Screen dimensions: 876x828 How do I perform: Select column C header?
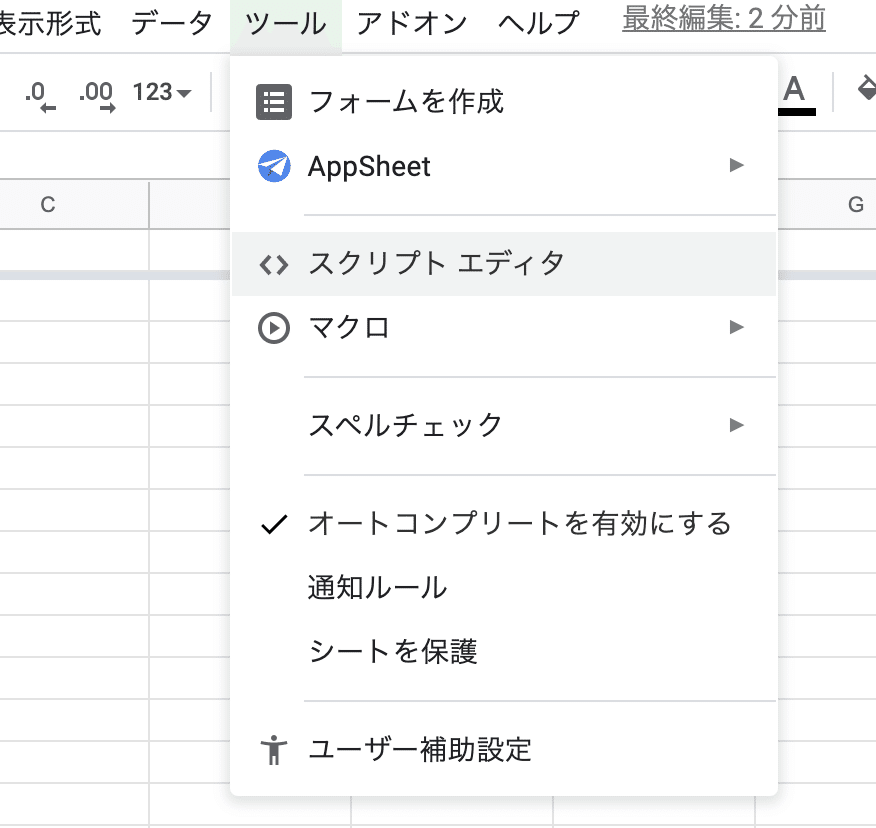(47, 205)
